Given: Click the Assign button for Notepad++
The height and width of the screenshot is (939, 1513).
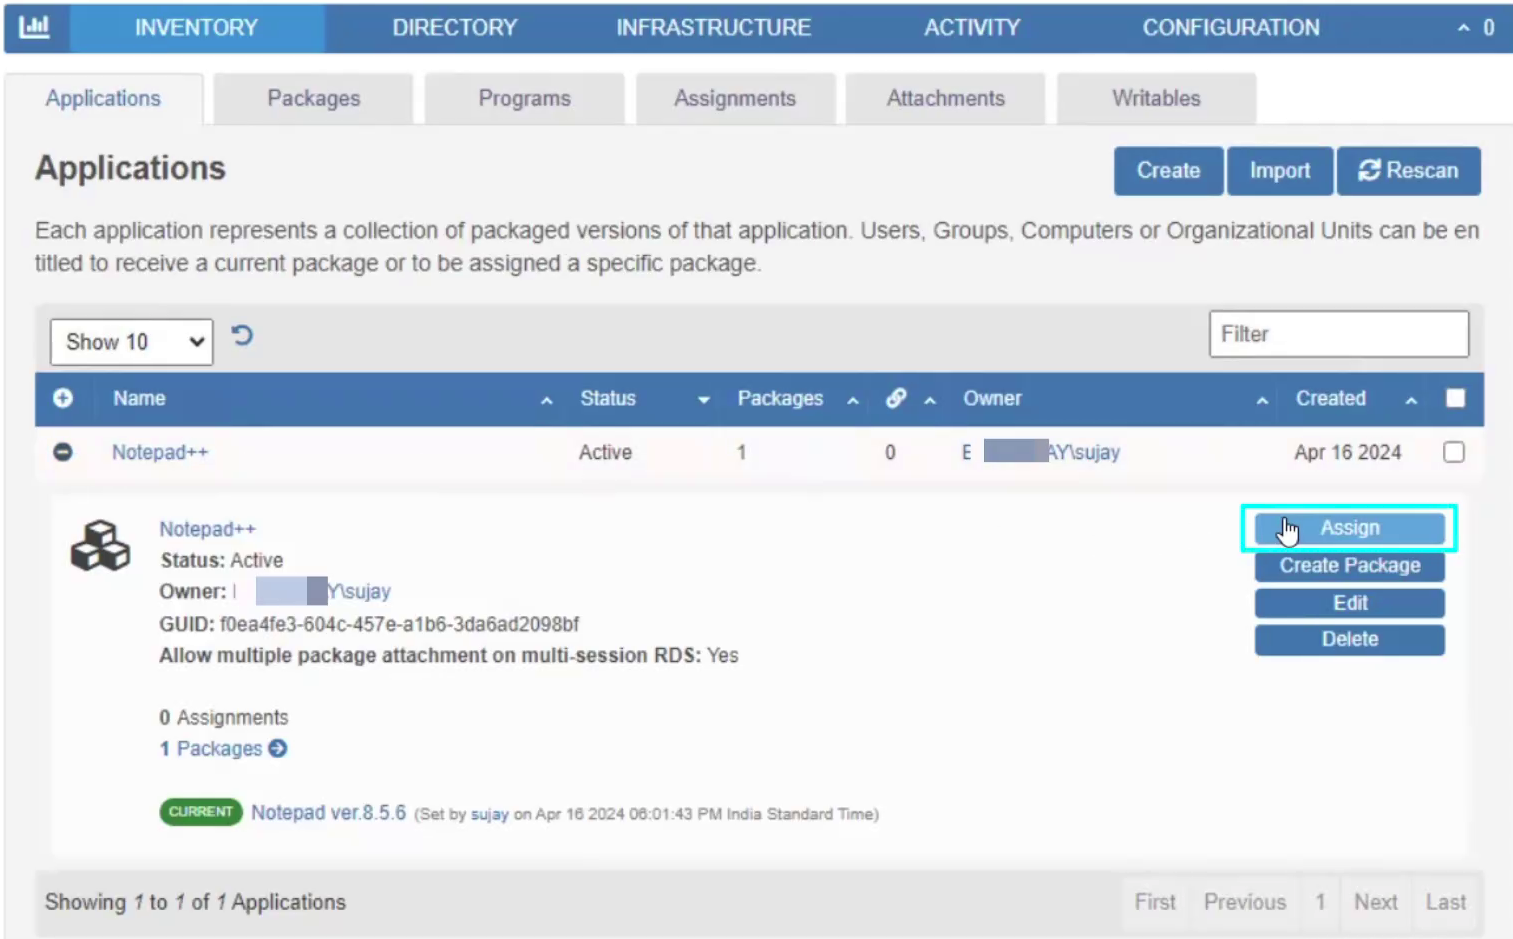Looking at the screenshot, I should [1349, 527].
